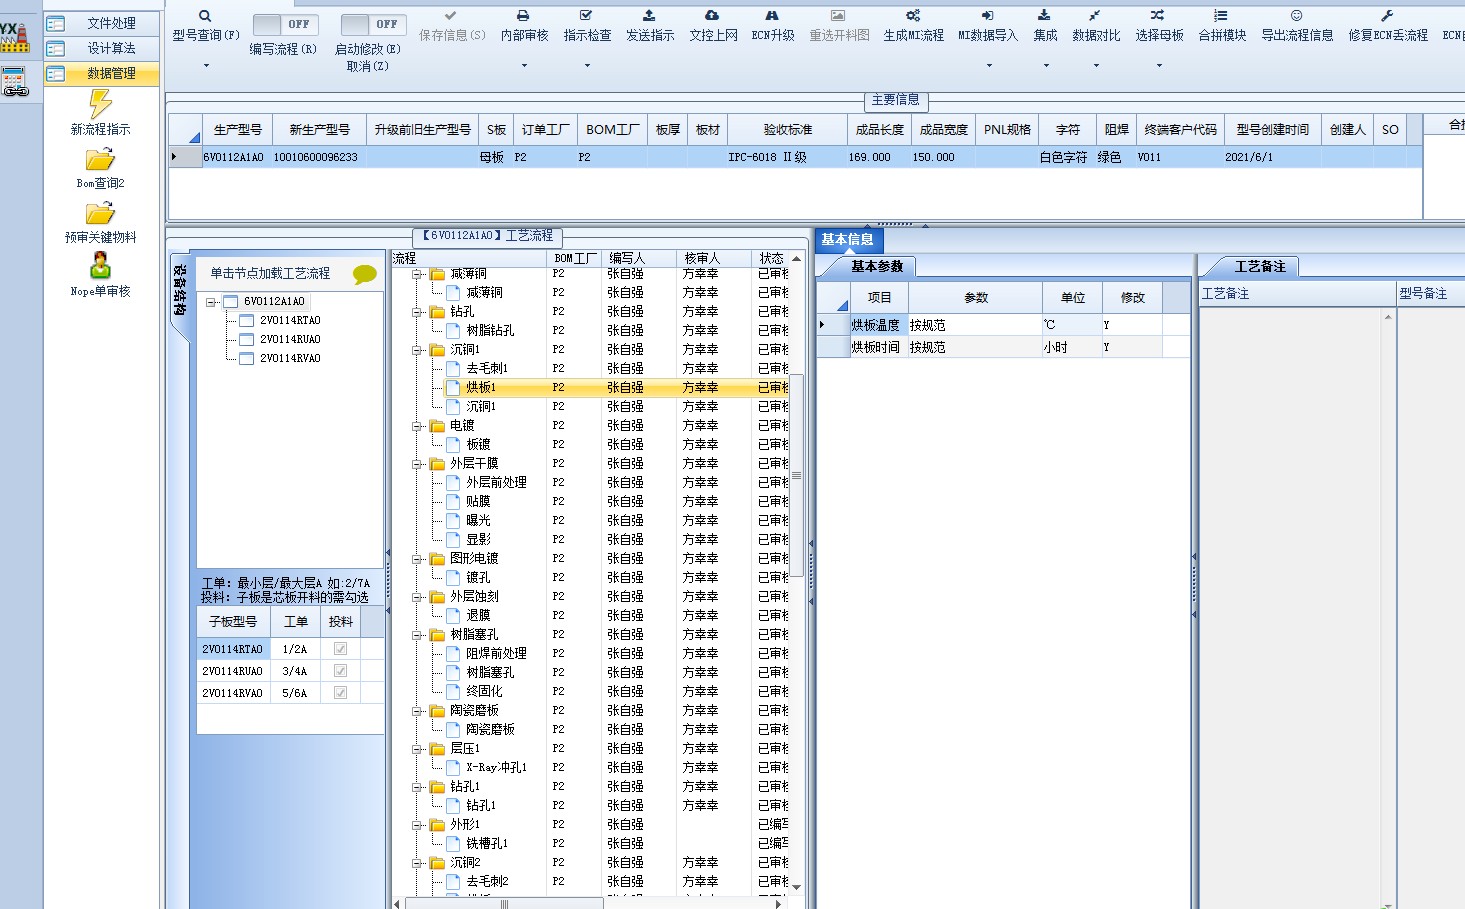The image size is (1465, 909).
Task: Click the yellow speech bubble icon
Action: tap(365, 274)
